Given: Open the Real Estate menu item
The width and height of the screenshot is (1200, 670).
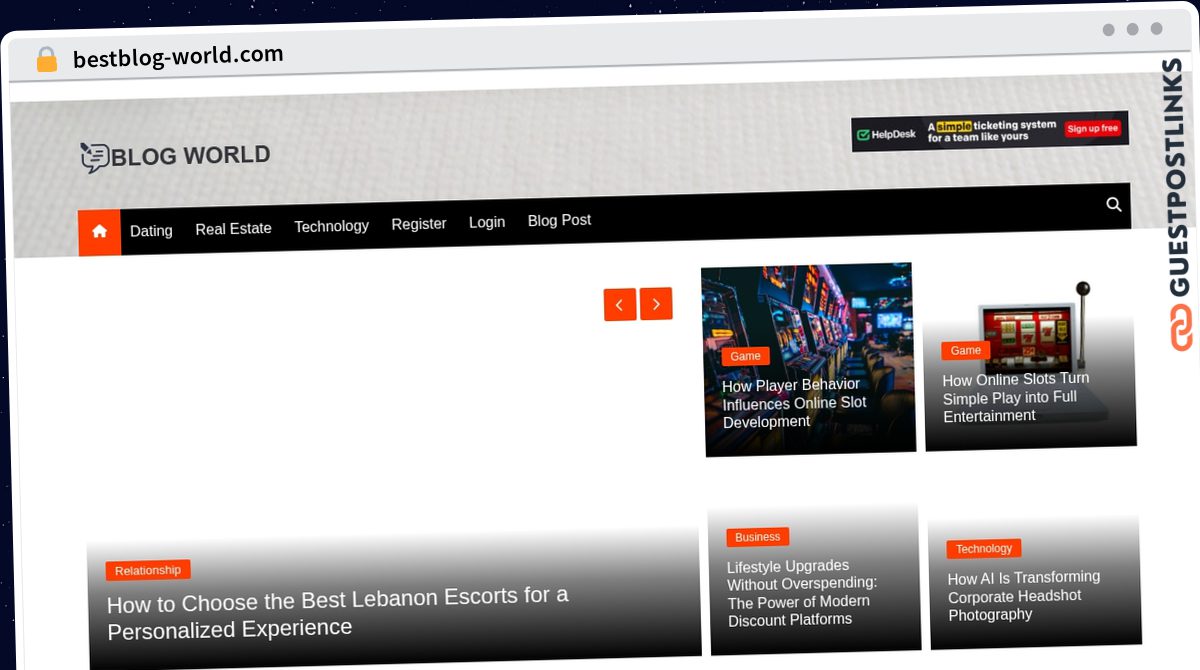Looking at the screenshot, I should 233,228.
